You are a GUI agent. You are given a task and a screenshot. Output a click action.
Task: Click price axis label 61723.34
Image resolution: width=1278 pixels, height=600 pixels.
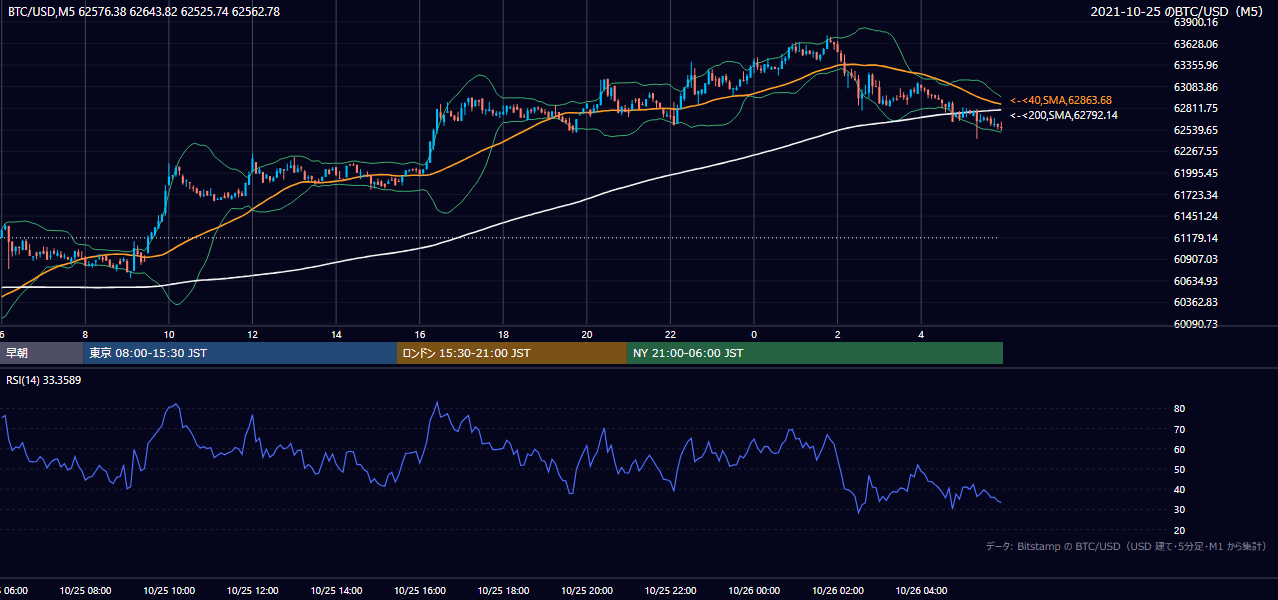(x=1196, y=195)
